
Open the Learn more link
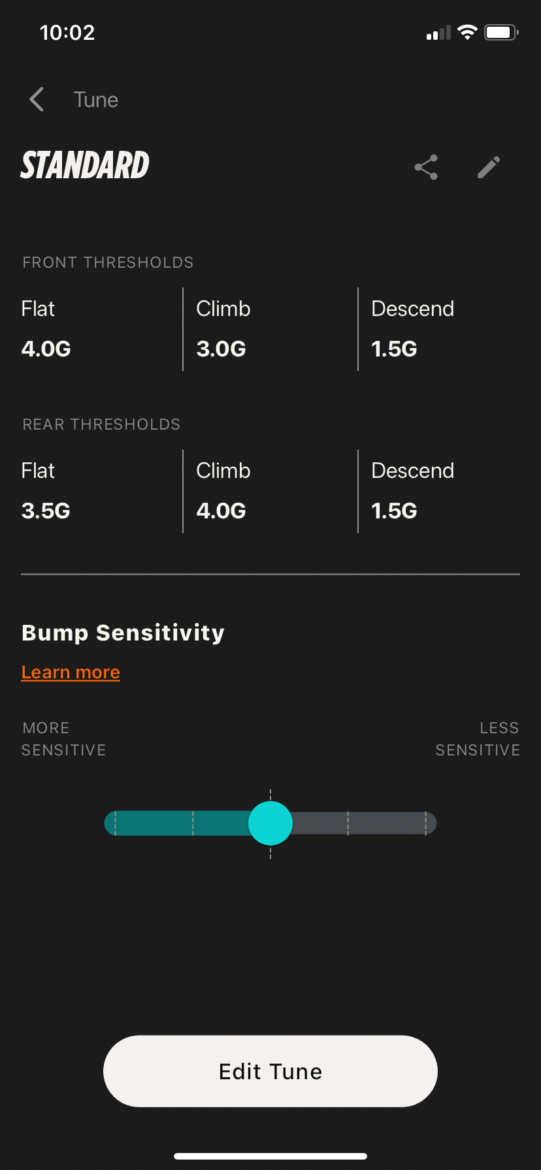coord(71,672)
